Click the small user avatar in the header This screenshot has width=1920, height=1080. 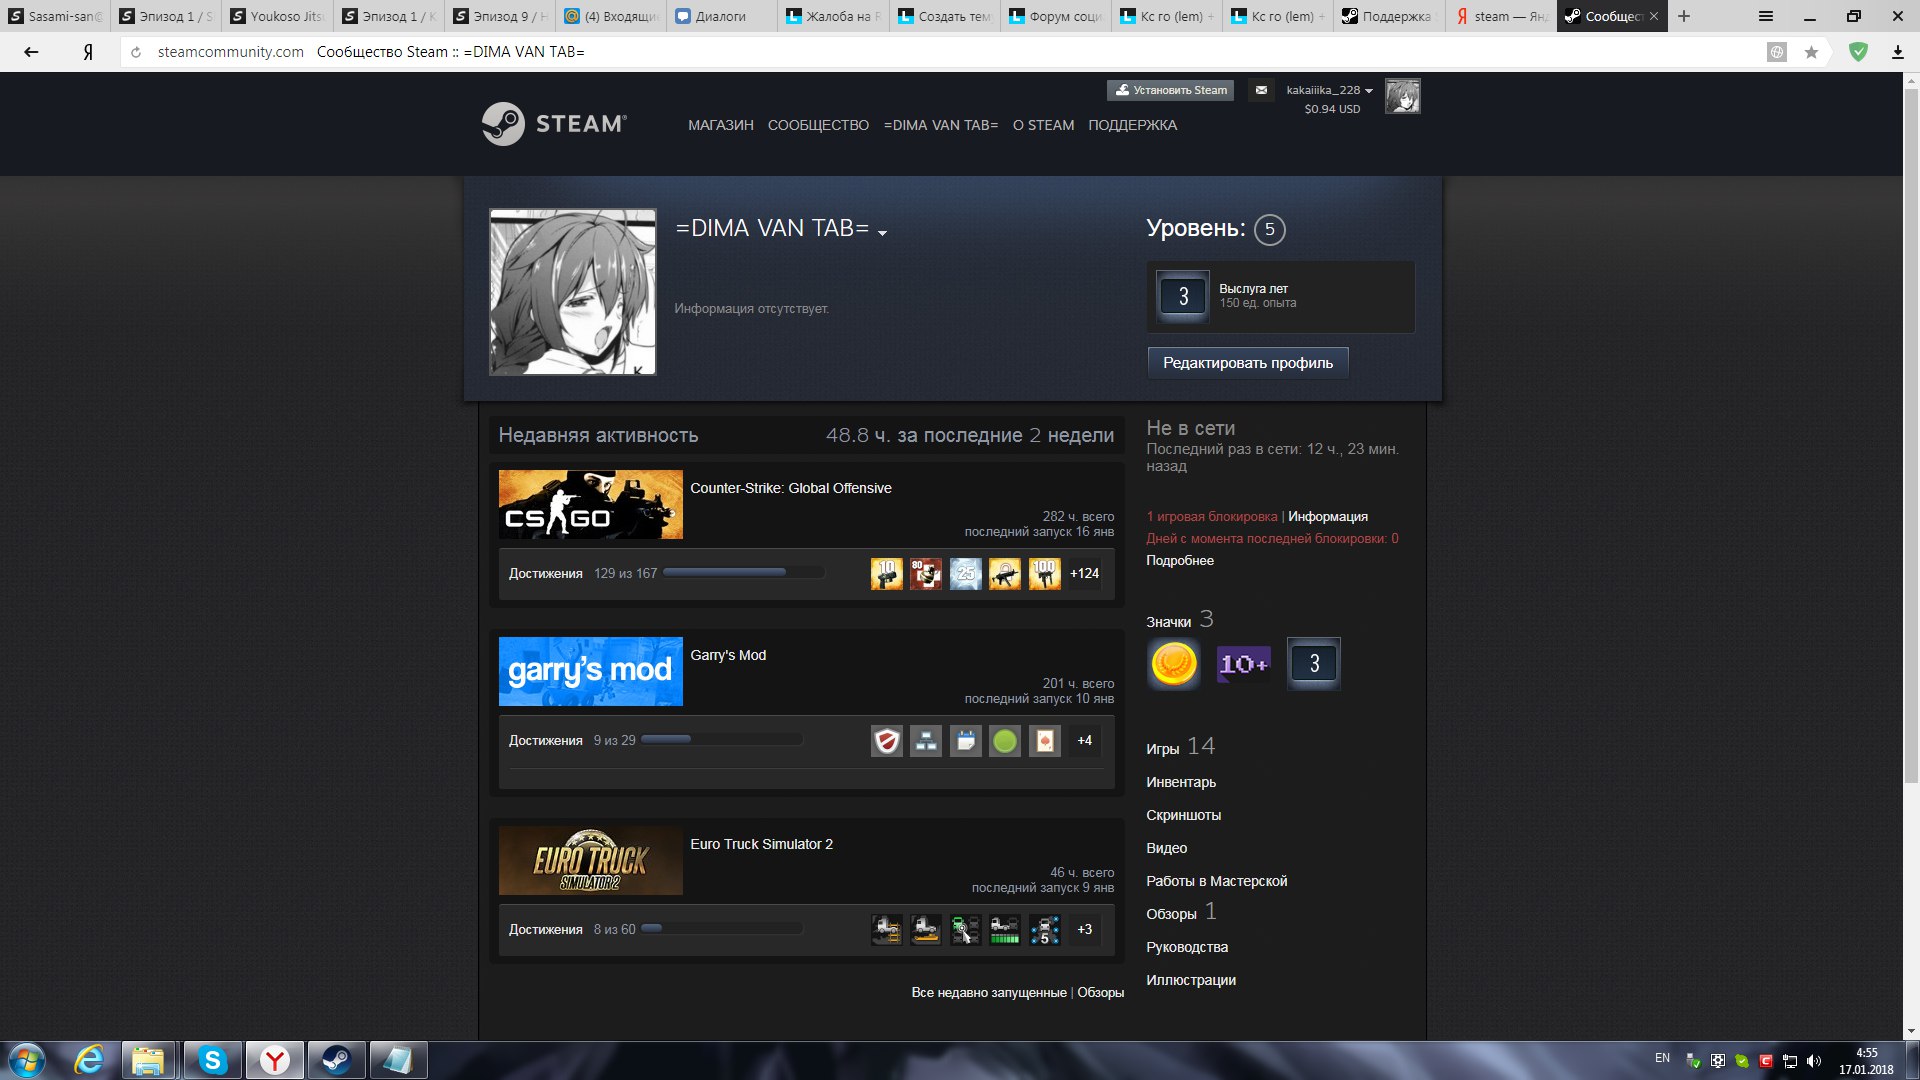[x=1402, y=96]
